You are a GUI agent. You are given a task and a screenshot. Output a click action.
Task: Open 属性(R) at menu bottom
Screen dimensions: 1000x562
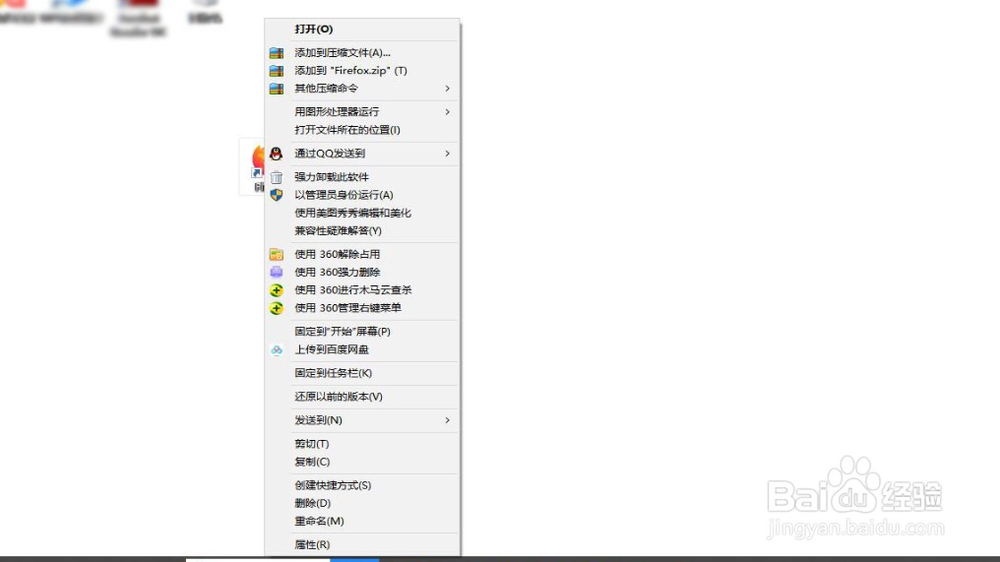(362, 545)
